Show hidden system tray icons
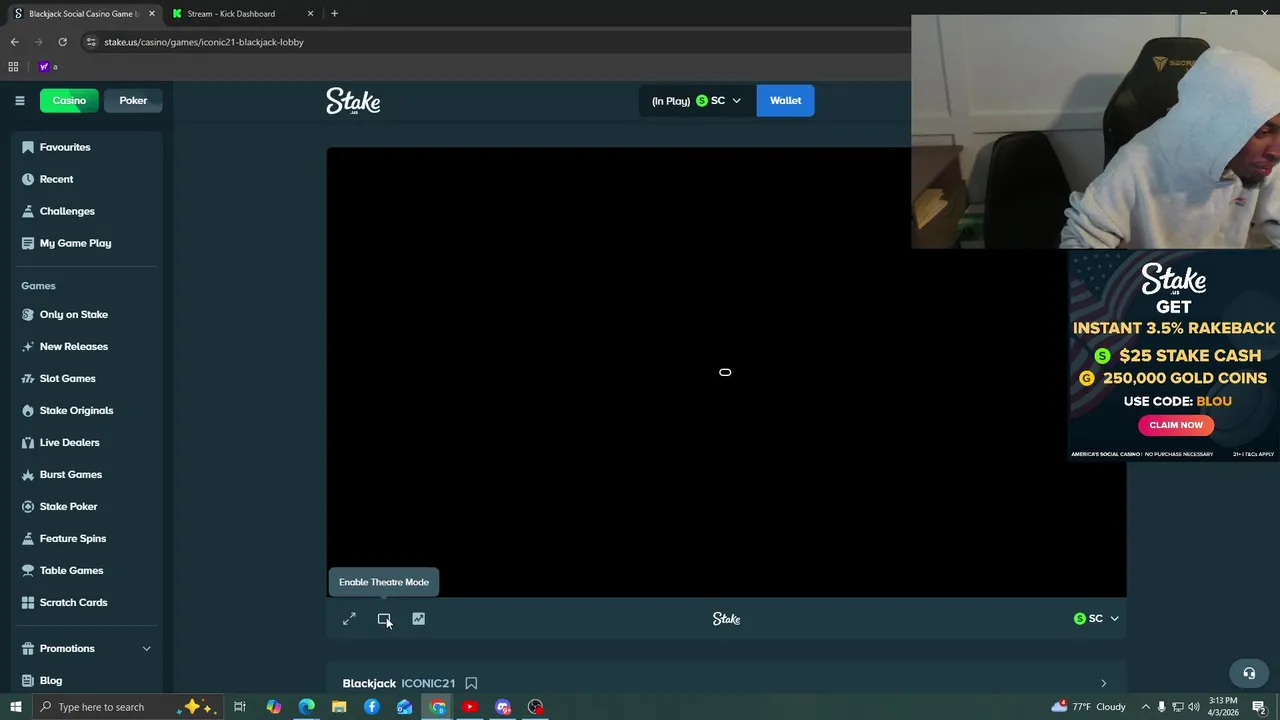 click(x=1146, y=707)
